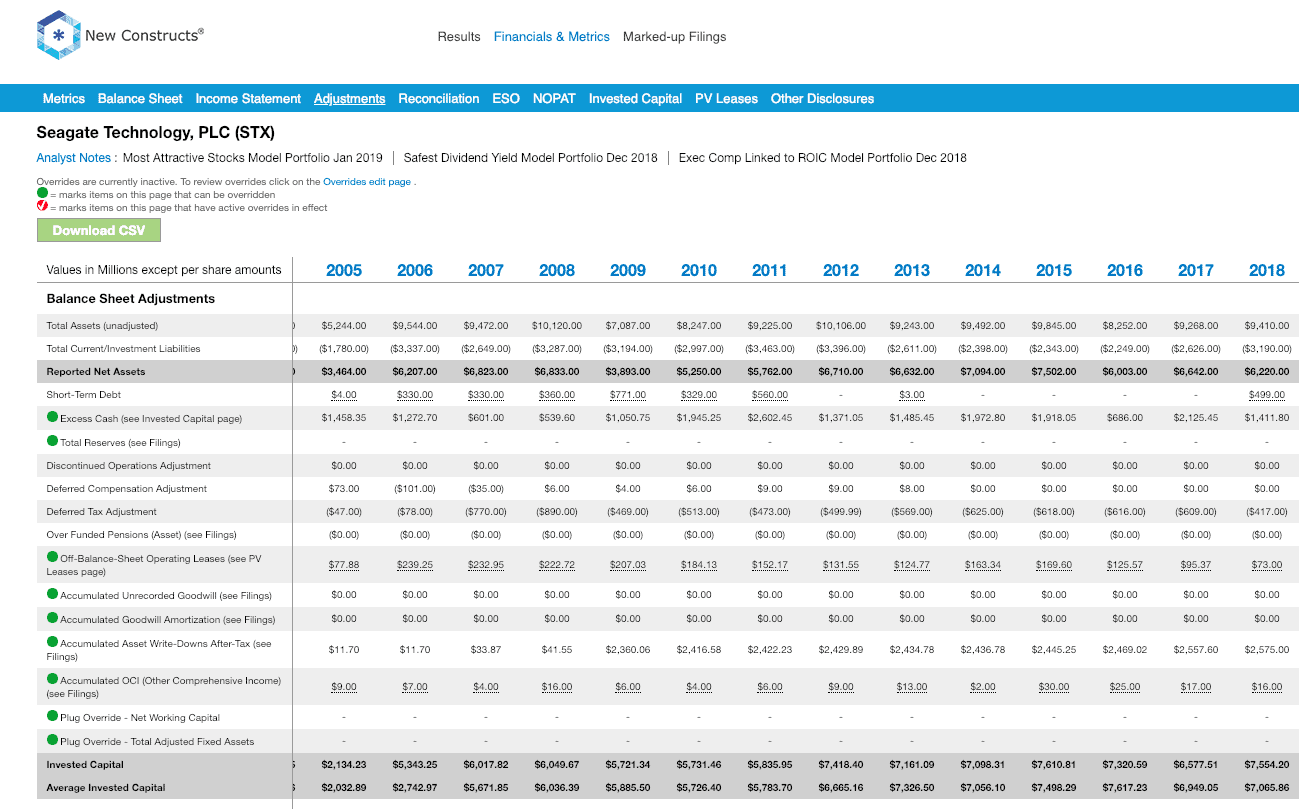The width and height of the screenshot is (1299, 809).
Task: Click the 2005 column year header
Action: [x=344, y=270]
